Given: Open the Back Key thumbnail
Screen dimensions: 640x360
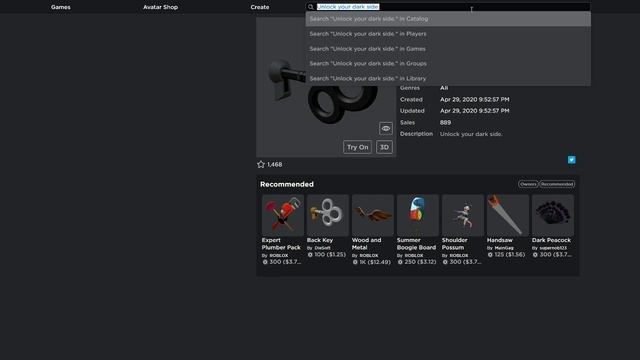Looking at the screenshot, I should [328, 215].
